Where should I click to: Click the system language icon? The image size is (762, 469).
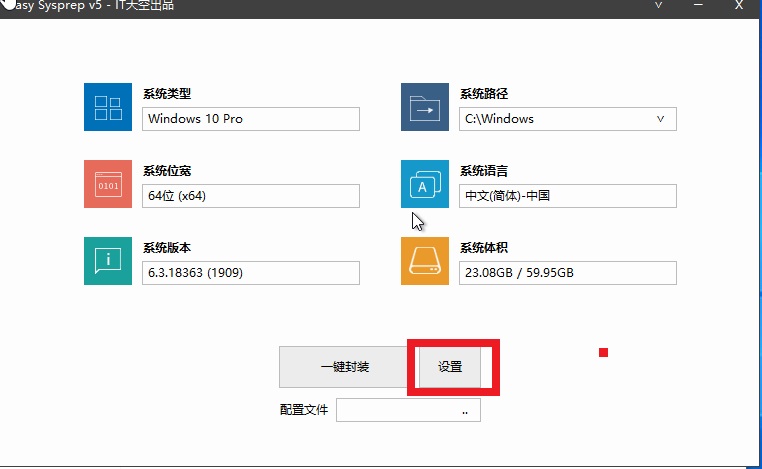pyautogui.click(x=425, y=184)
